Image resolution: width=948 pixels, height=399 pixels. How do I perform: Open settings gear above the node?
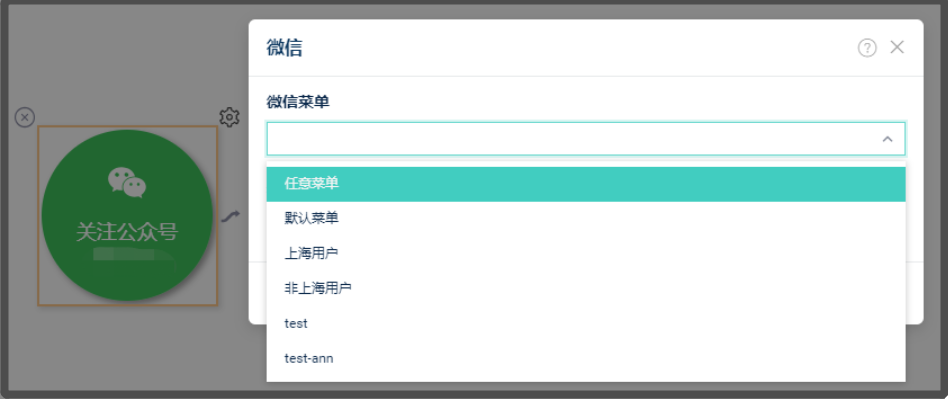(229, 117)
